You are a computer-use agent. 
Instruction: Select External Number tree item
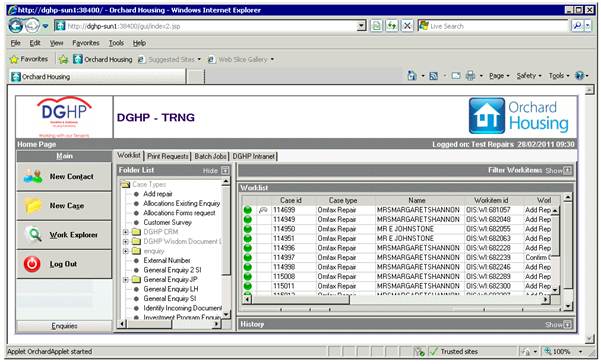point(167,261)
